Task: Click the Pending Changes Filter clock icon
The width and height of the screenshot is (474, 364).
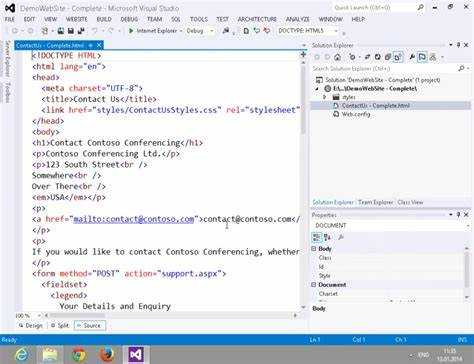Action: click(x=352, y=57)
